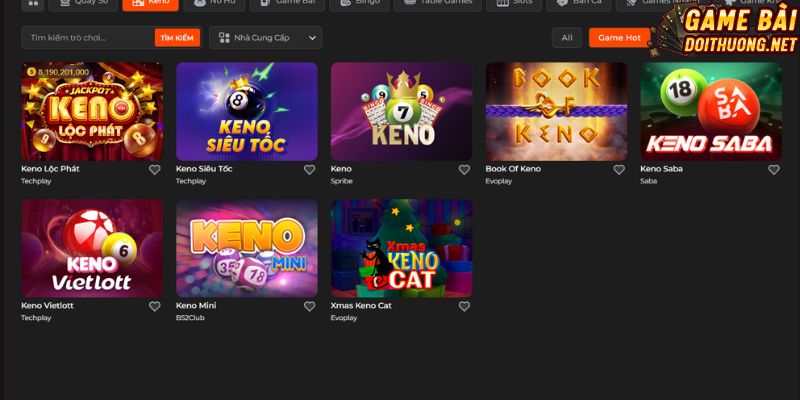Favorite Spribe Keno with heart icon
The width and height of the screenshot is (800, 400).
point(464,170)
